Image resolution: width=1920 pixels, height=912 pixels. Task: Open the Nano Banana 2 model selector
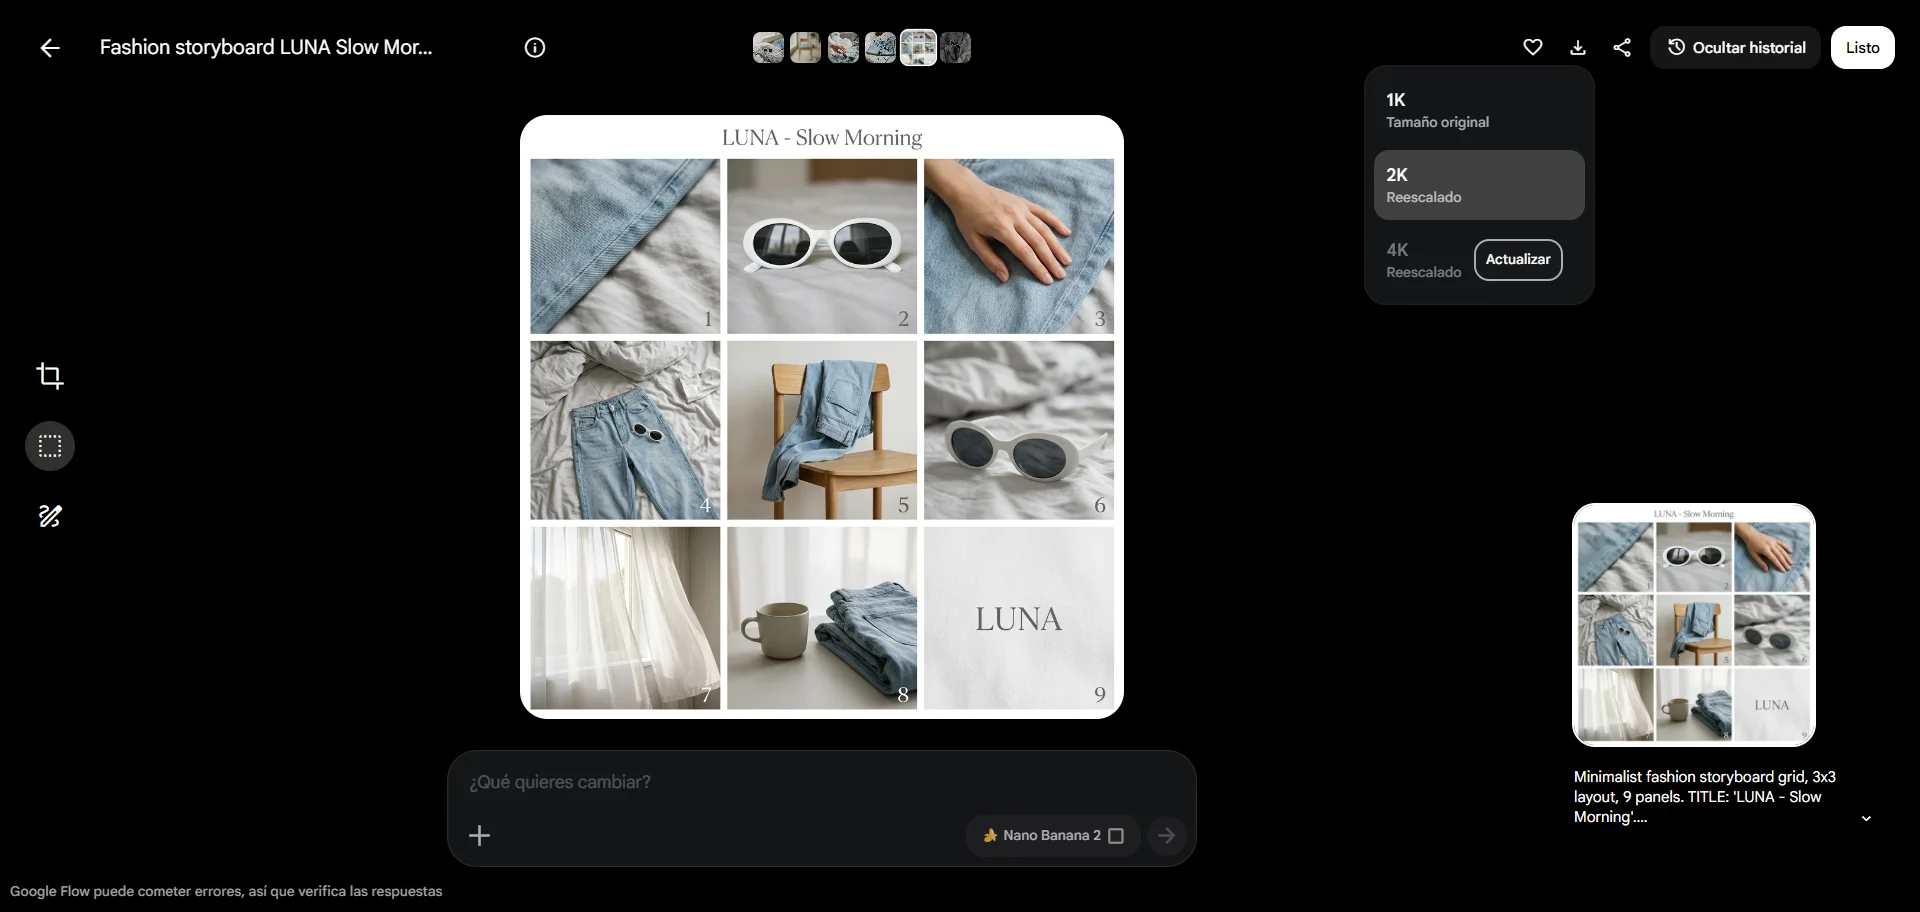coord(1053,836)
